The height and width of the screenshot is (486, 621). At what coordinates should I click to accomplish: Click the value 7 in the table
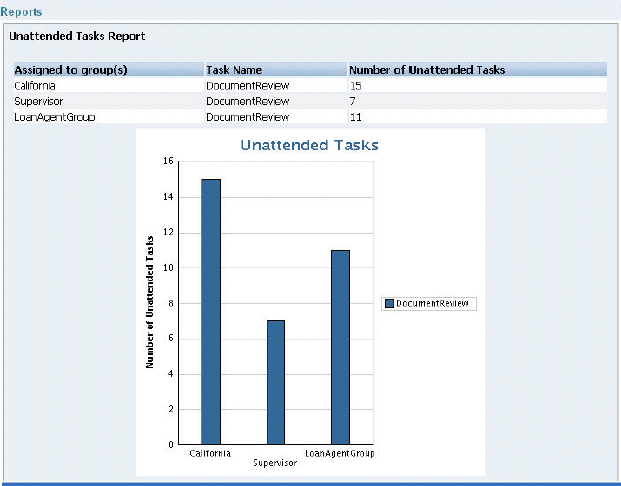[x=352, y=101]
